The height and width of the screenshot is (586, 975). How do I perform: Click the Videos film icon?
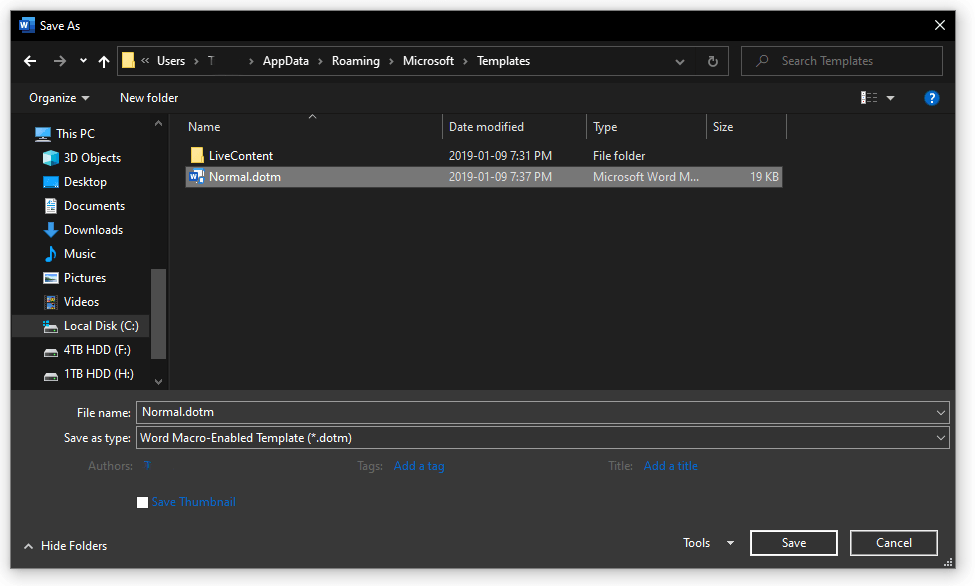point(50,302)
